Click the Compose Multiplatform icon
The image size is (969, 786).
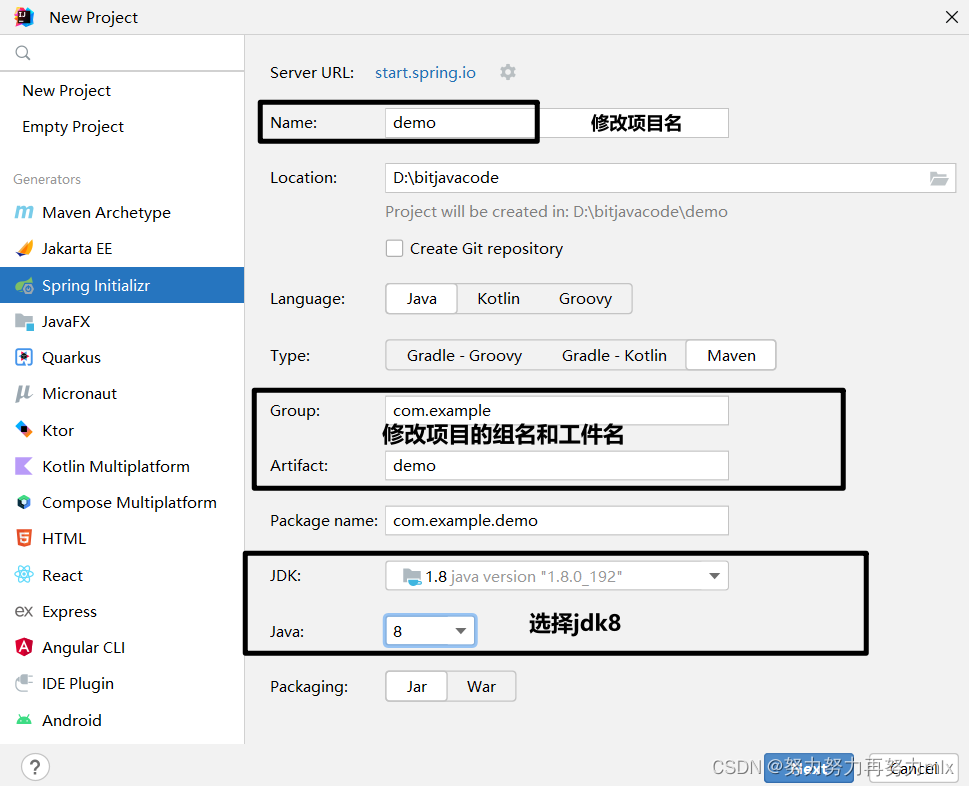pos(24,502)
